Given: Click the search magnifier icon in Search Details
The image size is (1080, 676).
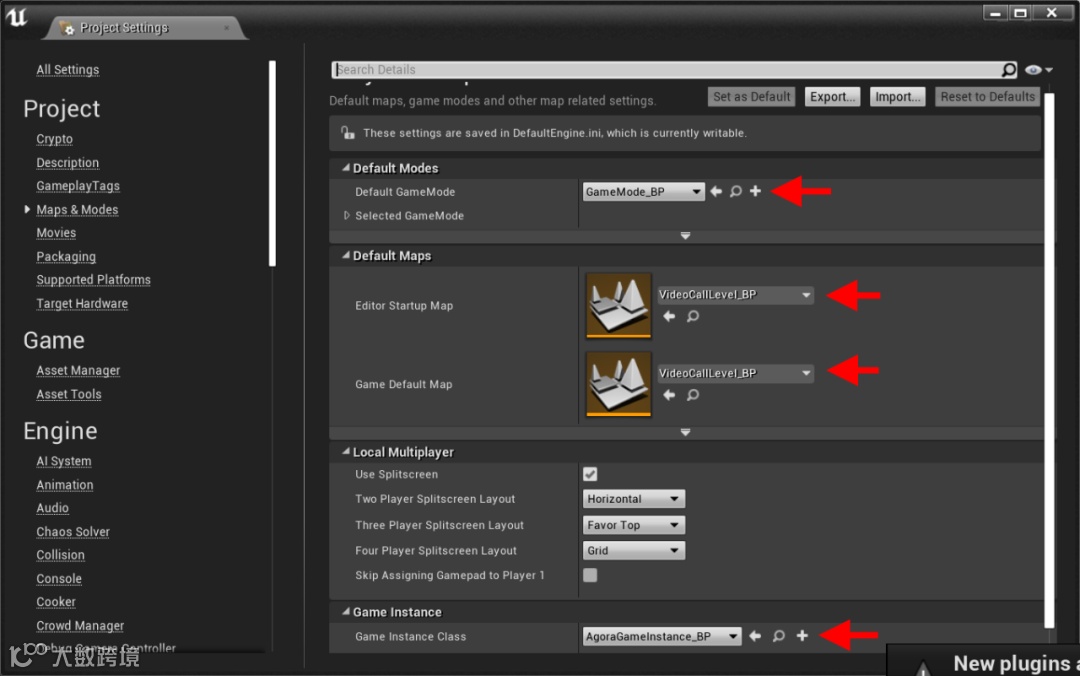Looking at the screenshot, I should coord(1008,70).
